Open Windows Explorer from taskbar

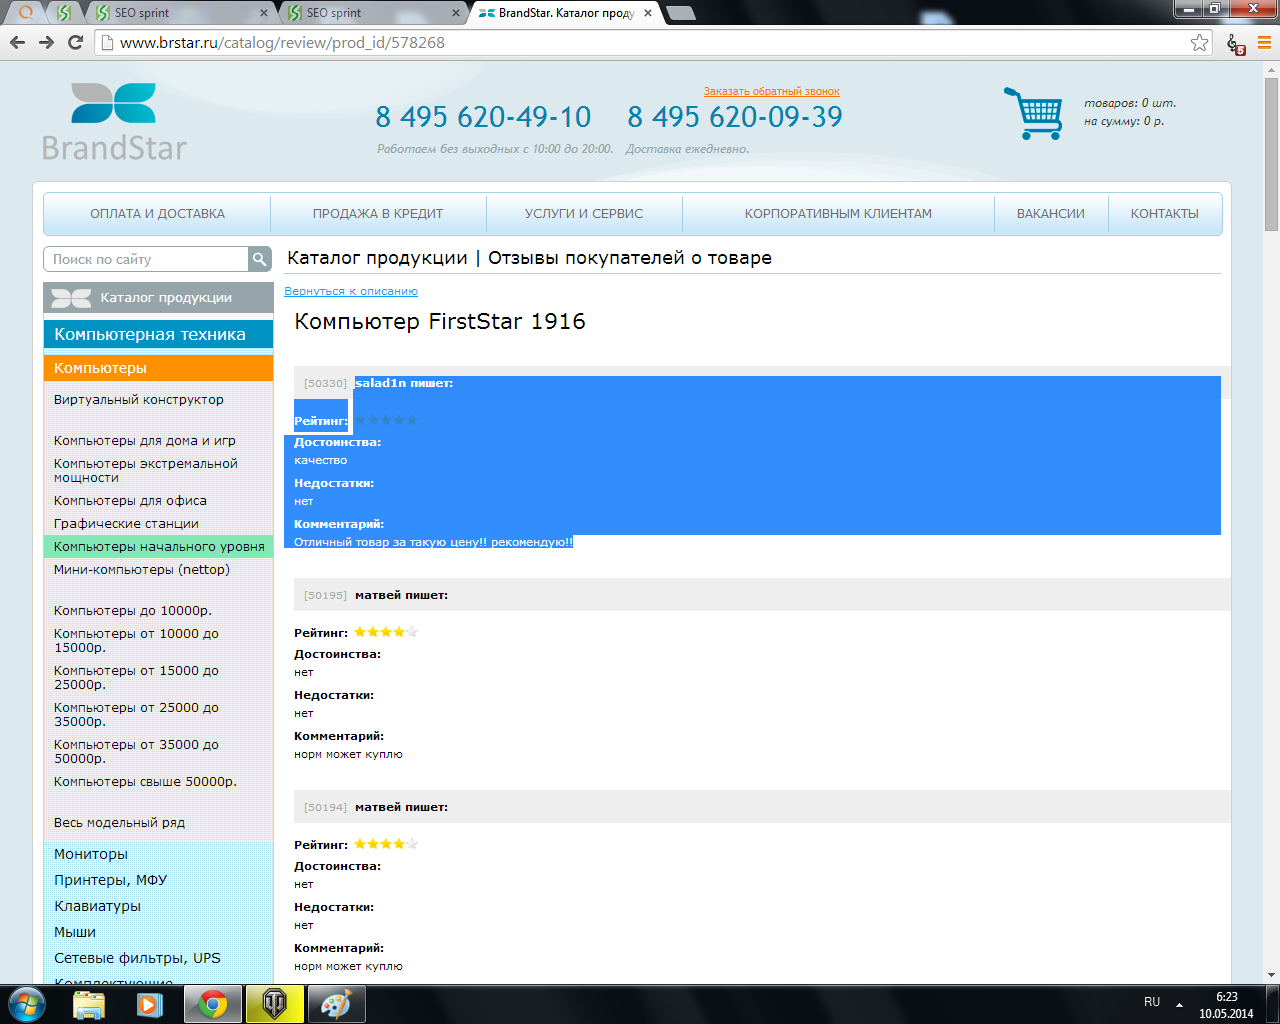(89, 1004)
